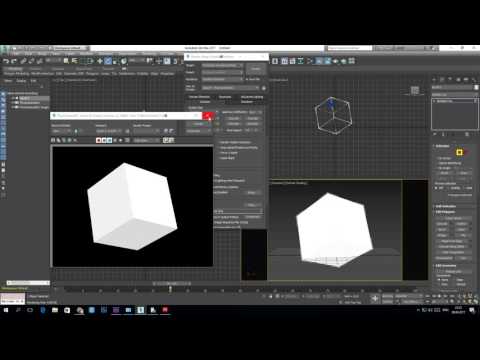Open Renderer dropdown in Render Setup
Viewport: 480px width, 360px height.
pos(222,79)
